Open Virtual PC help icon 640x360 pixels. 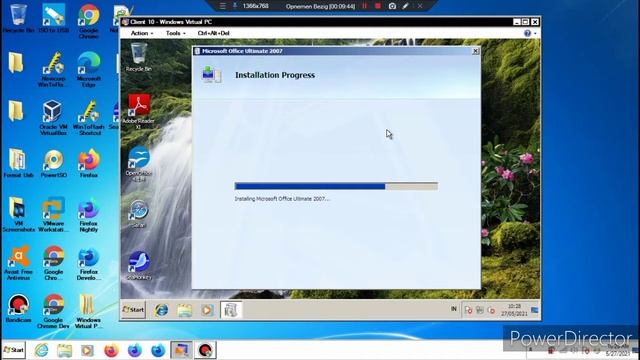527,33
